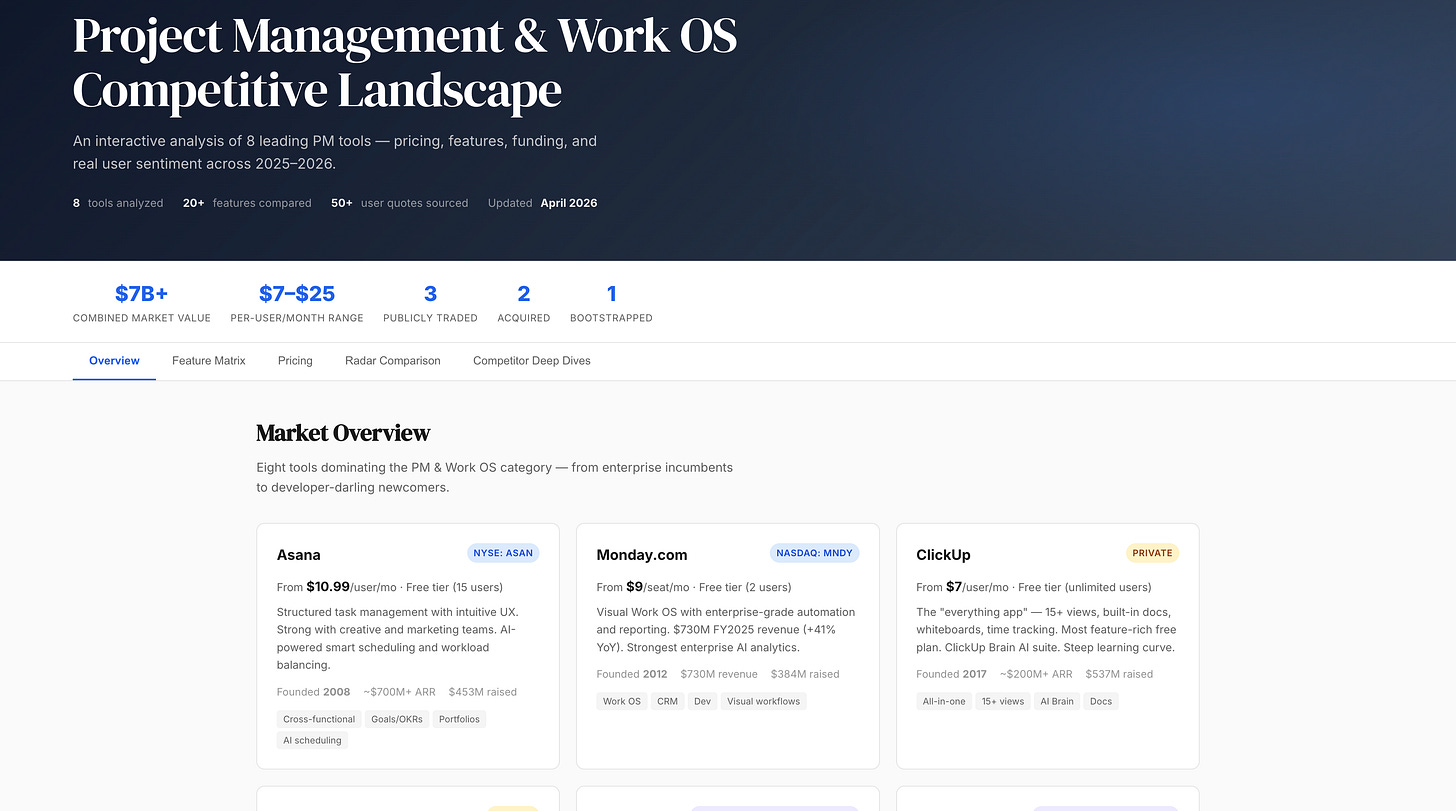Click the Goals/OKRs tag
This screenshot has height=811, width=1456.
[398, 719]
